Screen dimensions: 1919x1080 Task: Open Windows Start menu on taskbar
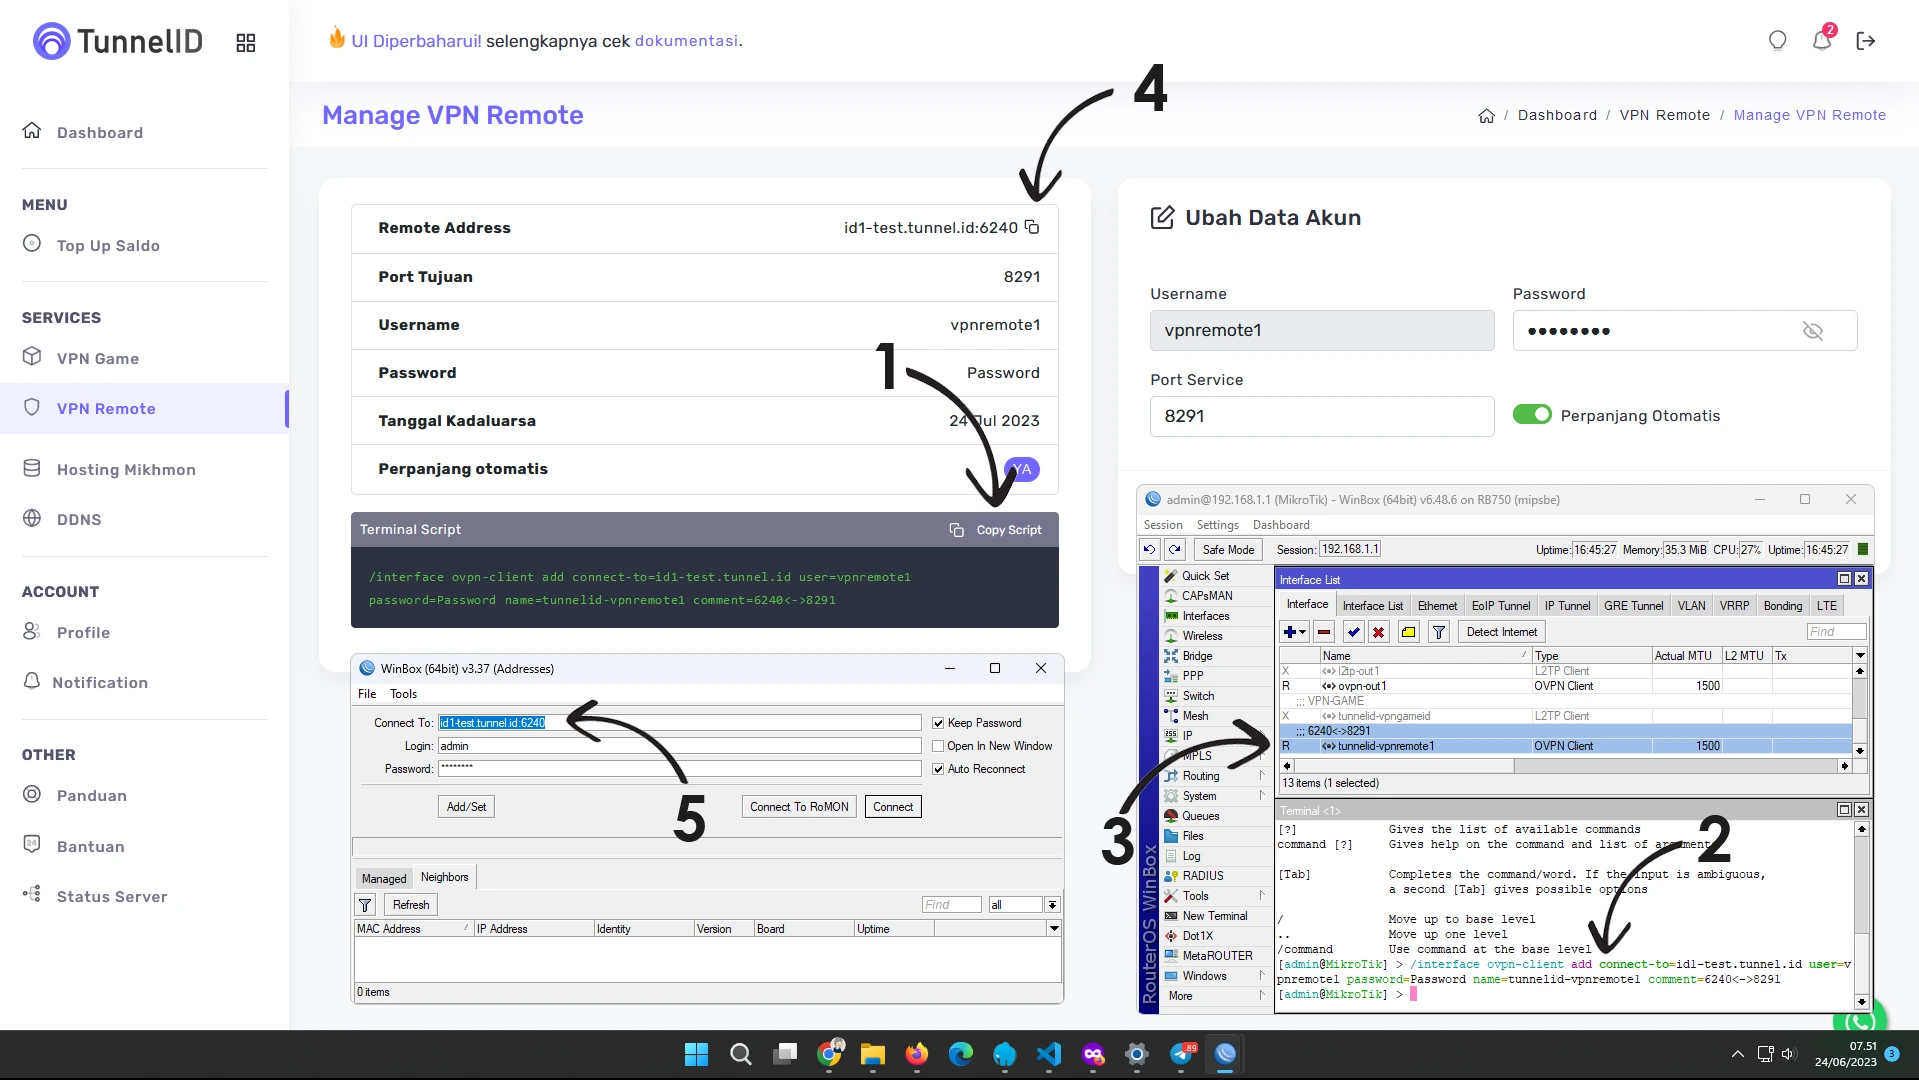pyautogui.click(x=696, y=1054)
